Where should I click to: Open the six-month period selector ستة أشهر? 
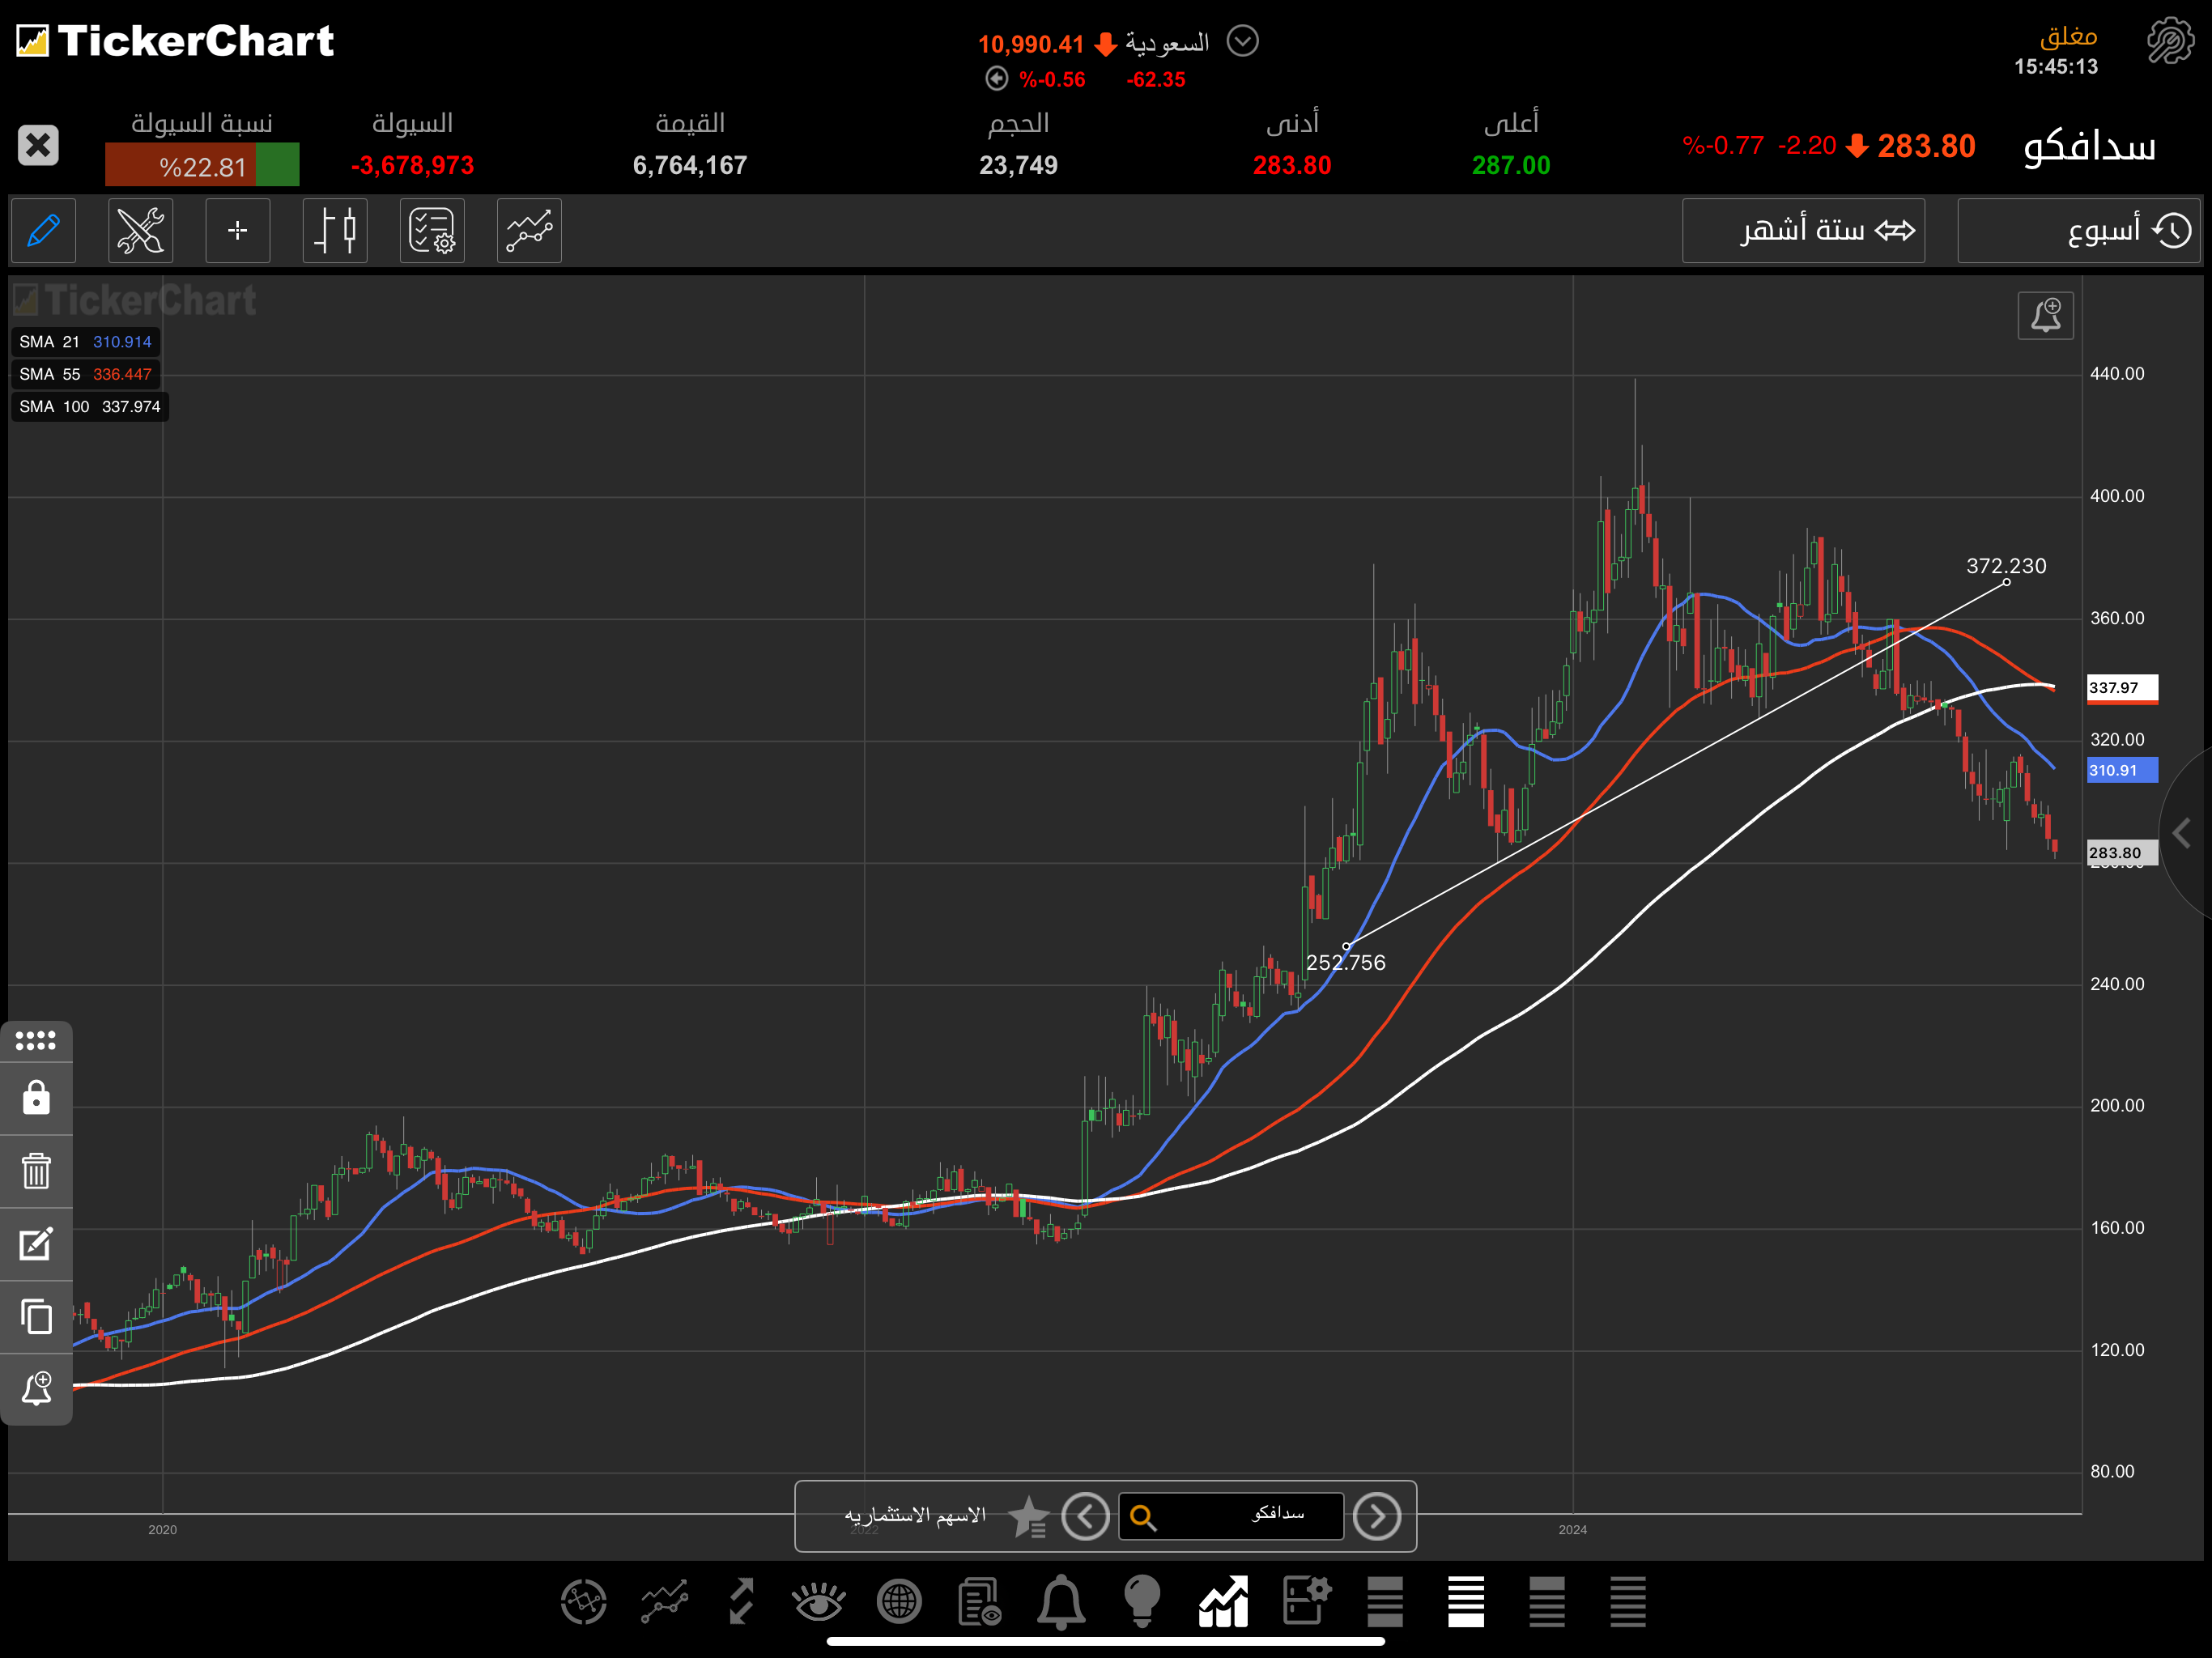point(1803,231)
